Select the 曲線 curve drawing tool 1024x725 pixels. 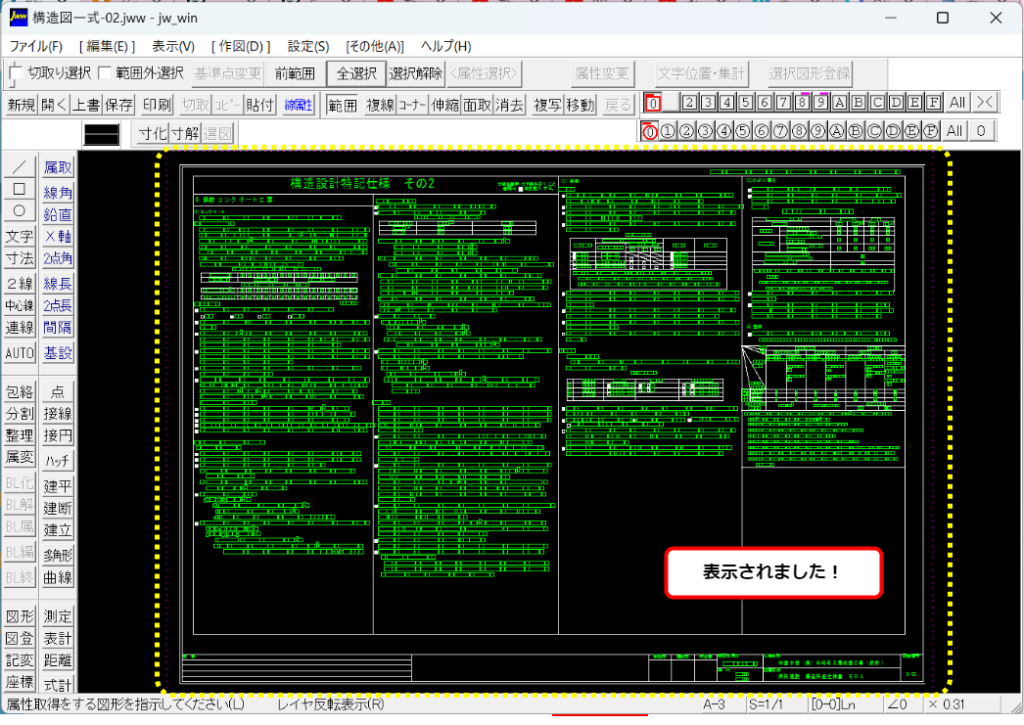[x=58, y=578]
